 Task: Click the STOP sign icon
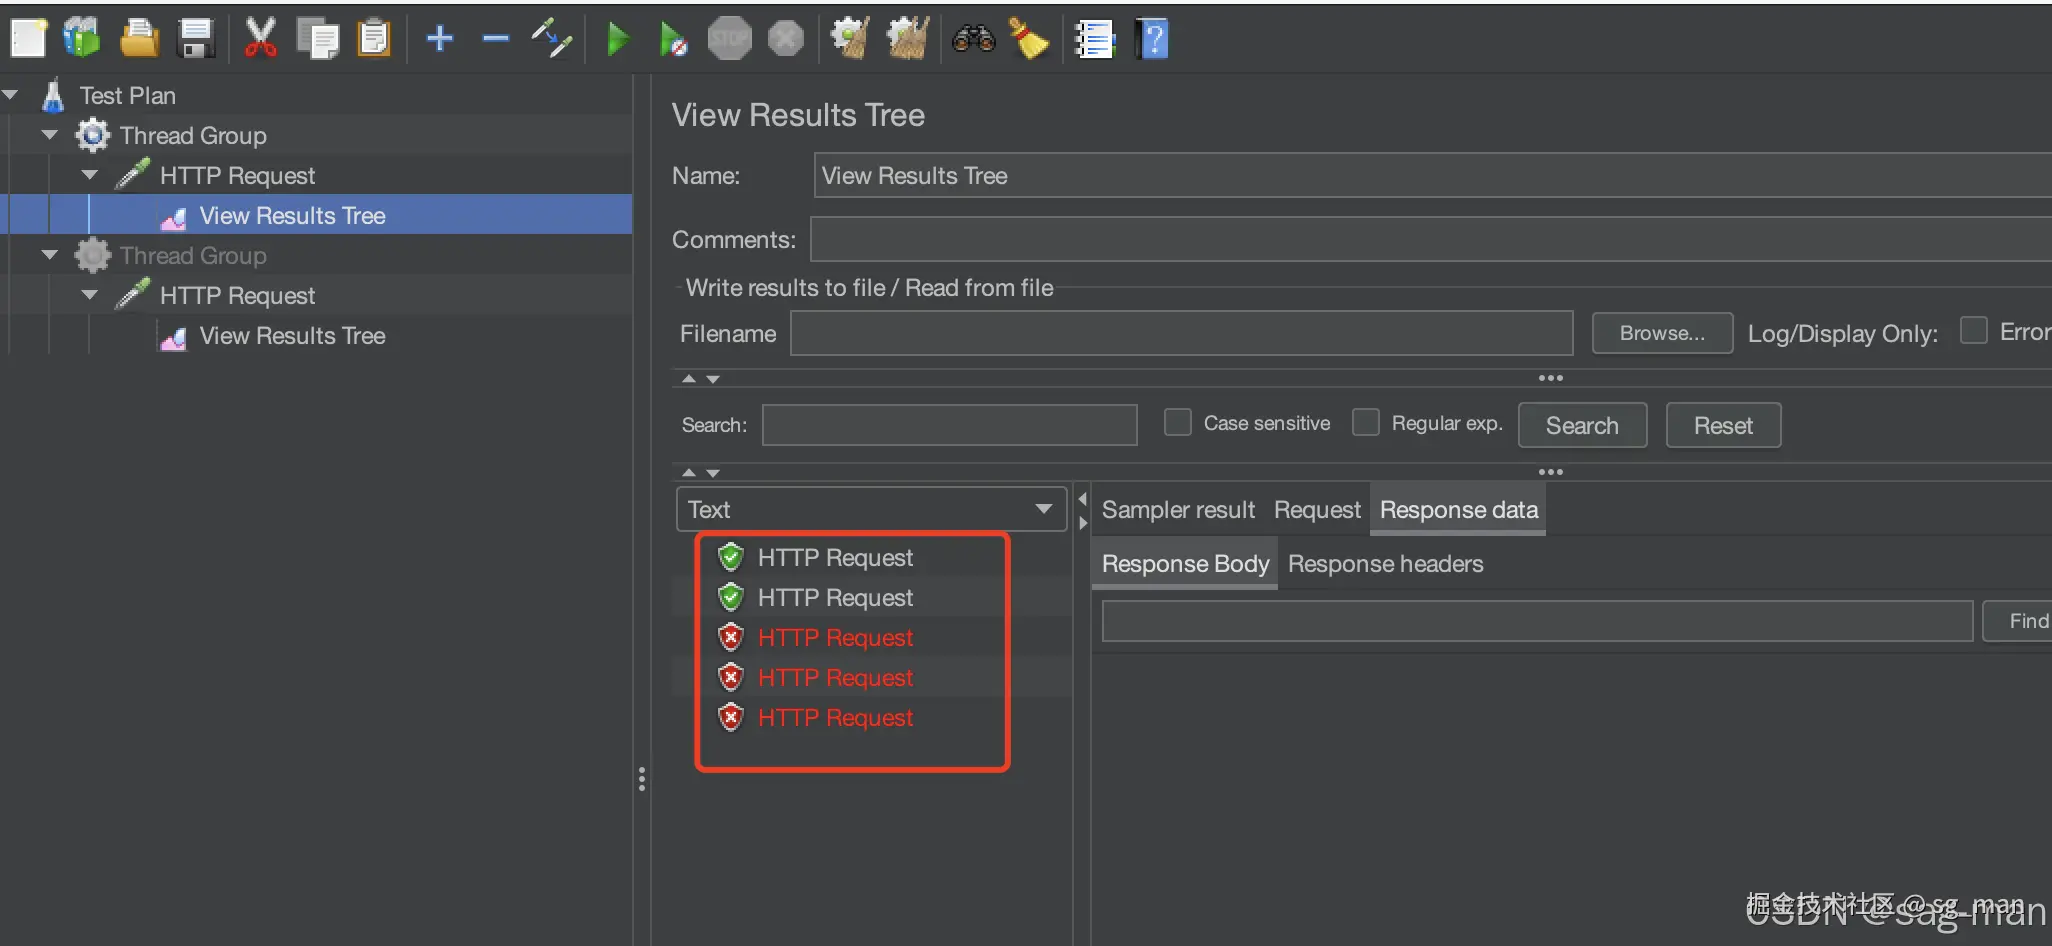[730, 39]
